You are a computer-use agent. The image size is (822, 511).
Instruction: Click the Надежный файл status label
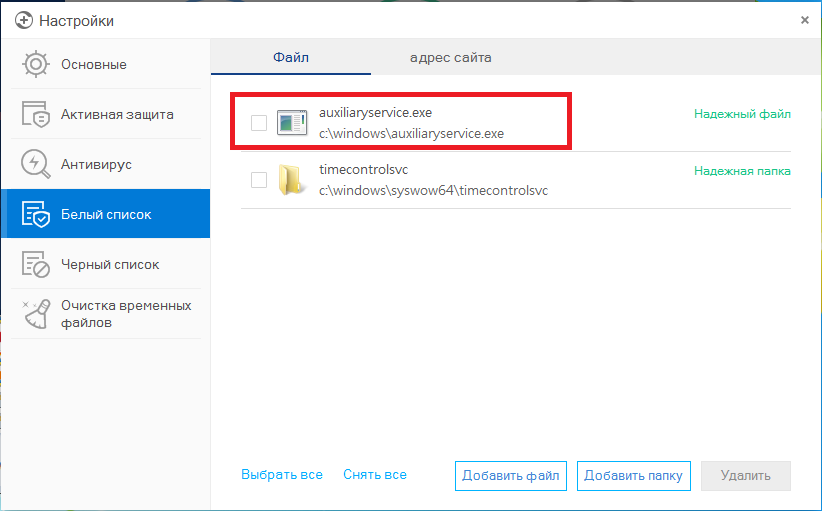coord(742,114)
